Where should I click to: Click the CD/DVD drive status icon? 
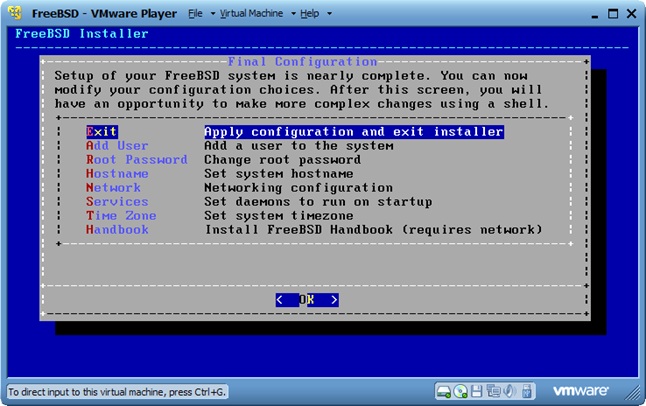461,391
